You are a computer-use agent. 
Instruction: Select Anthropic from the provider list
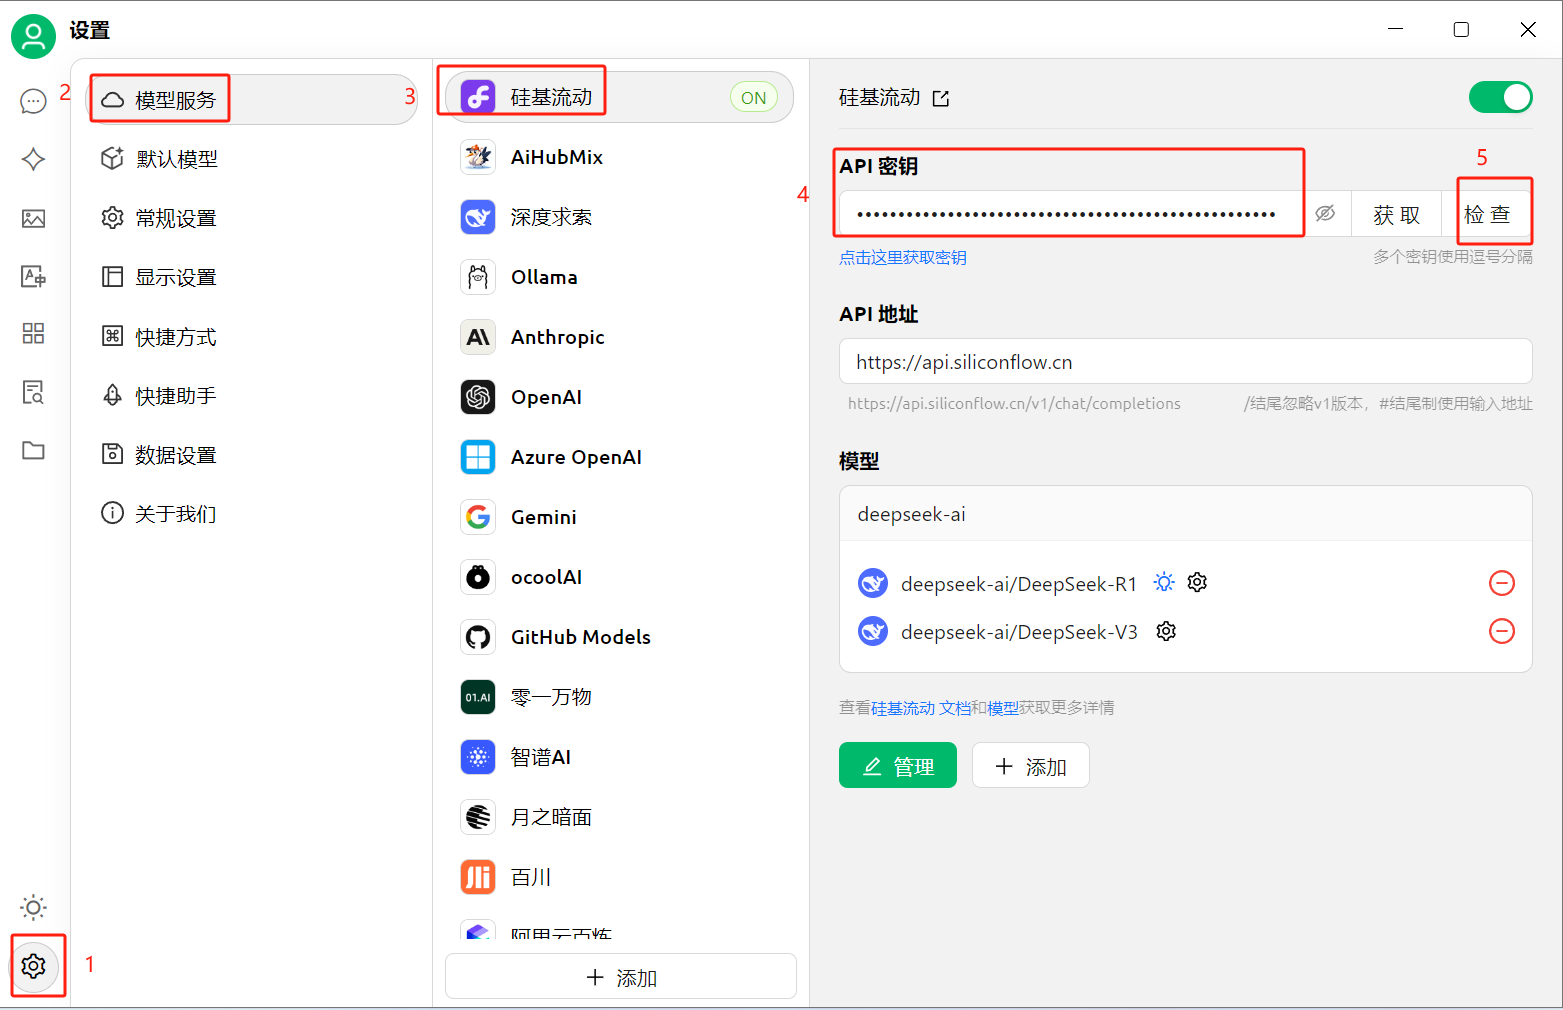[x=557, y=337]
